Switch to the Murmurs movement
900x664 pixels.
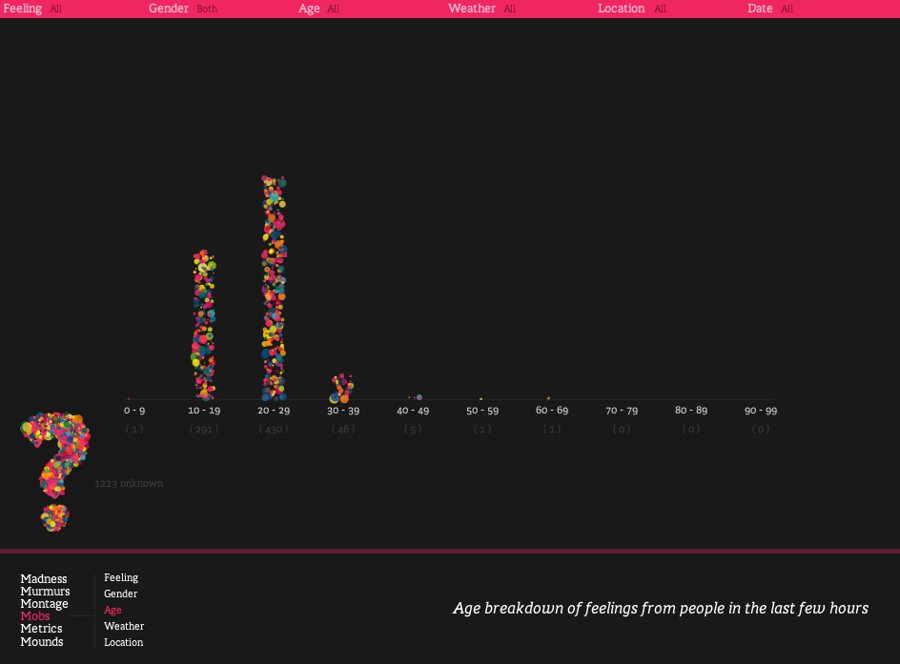(x=45, y=591)
